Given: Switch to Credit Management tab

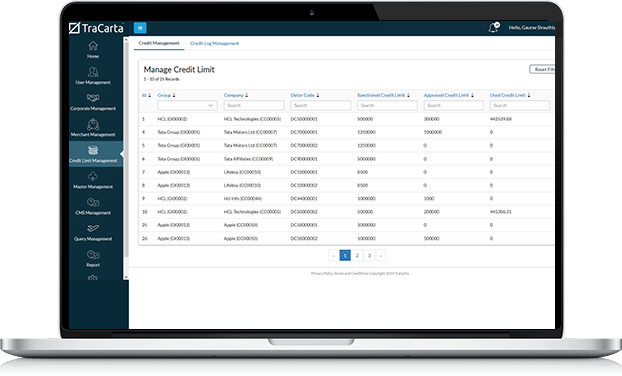Looking at the screenshot, I should tap(159, 43).
